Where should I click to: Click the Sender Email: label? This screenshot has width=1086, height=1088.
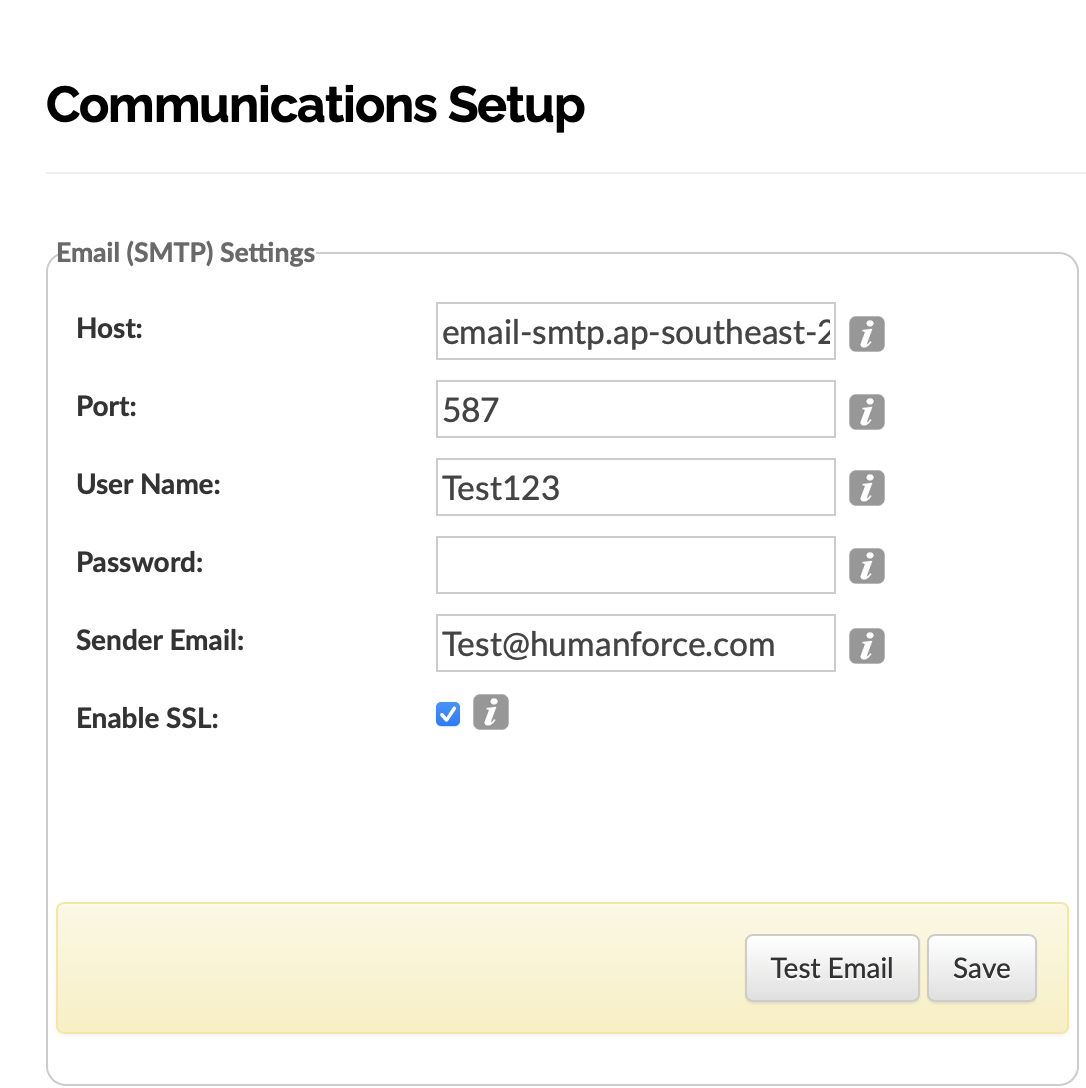[x=160, y=640]
